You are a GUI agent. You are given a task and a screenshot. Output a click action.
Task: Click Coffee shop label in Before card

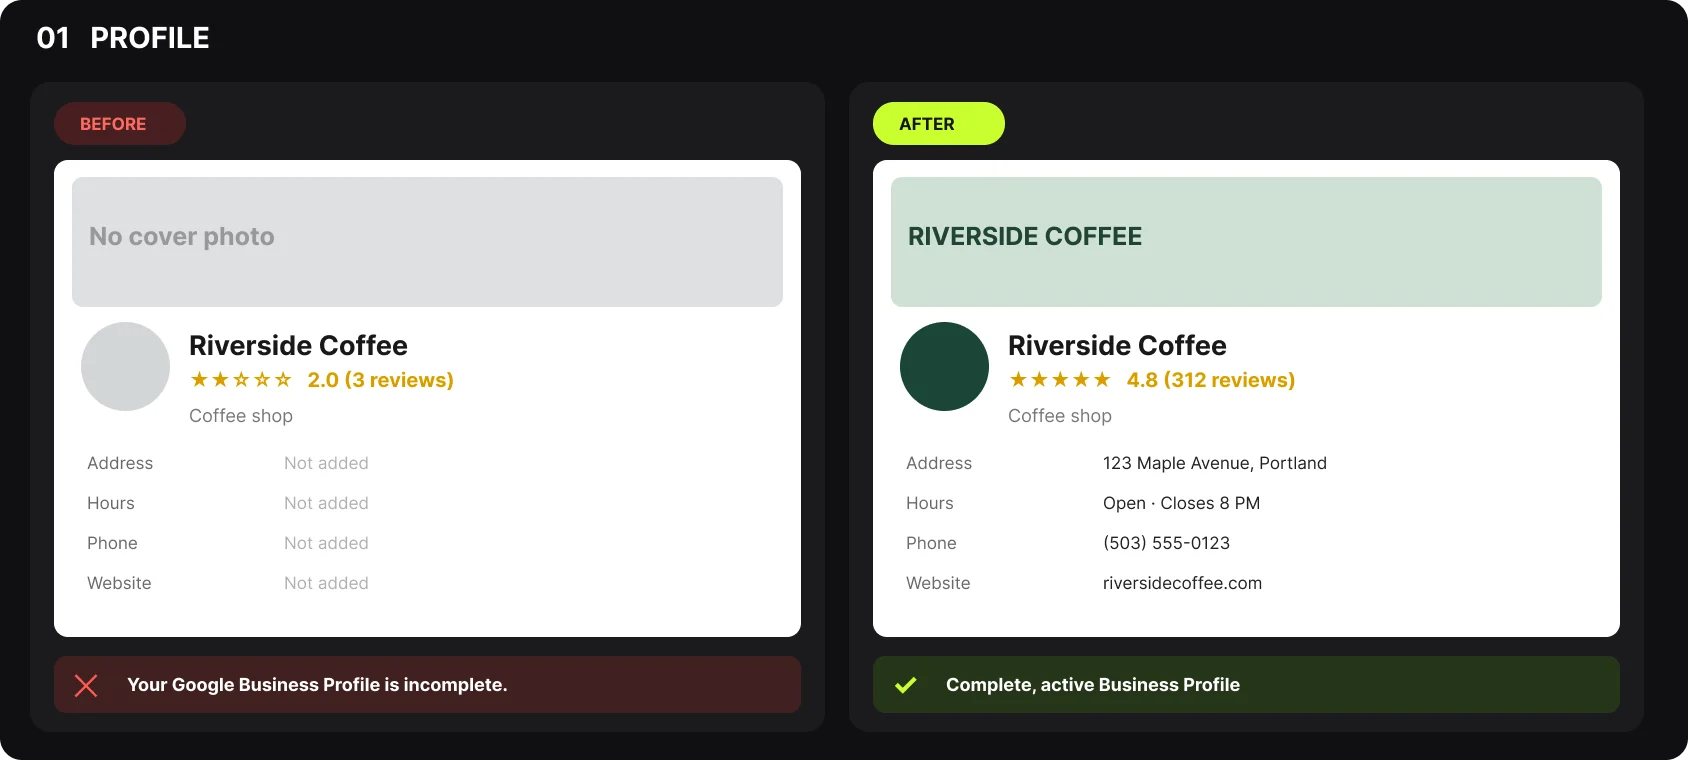[241, 416]
